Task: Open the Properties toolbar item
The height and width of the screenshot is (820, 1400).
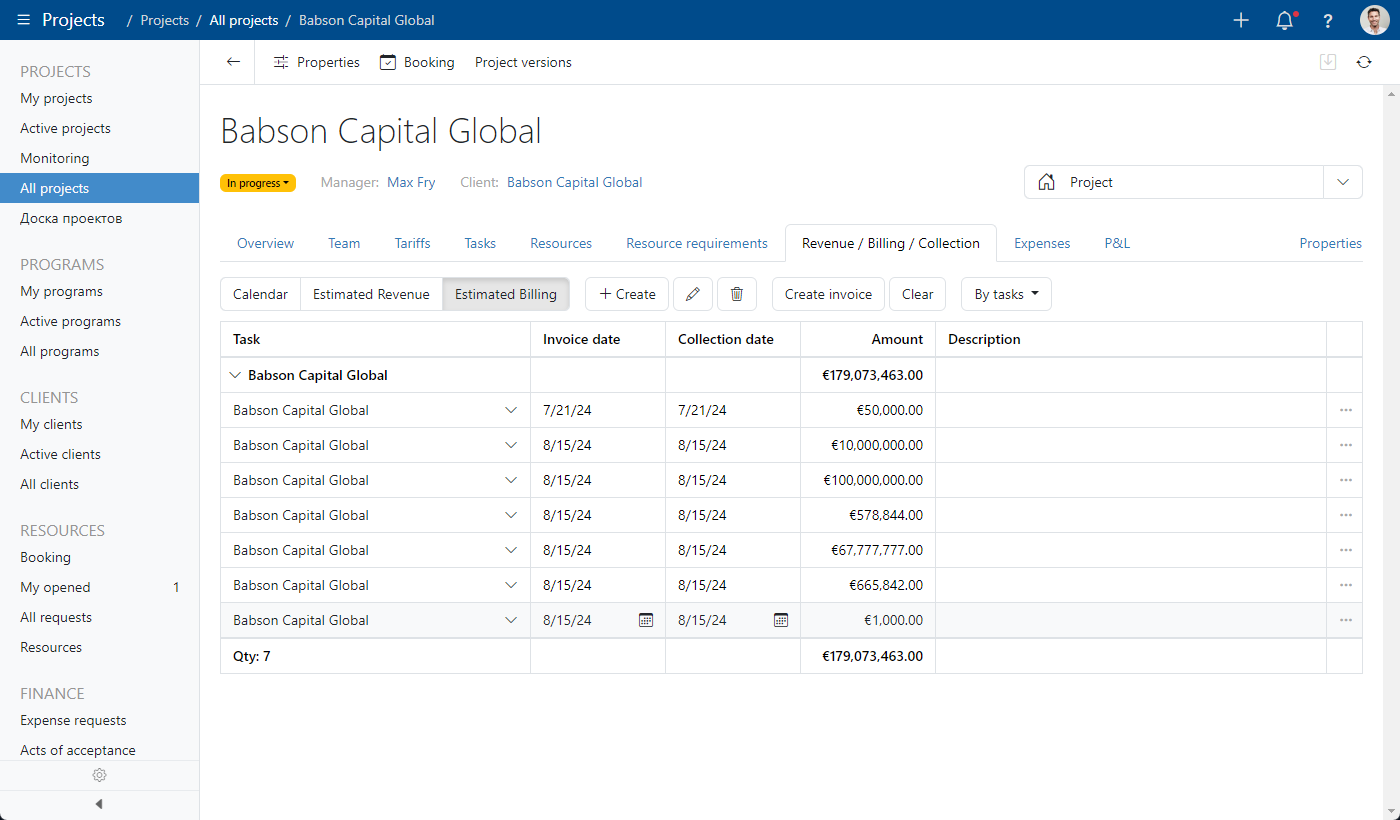Action: pyautogui.click(x=316, y=62)
